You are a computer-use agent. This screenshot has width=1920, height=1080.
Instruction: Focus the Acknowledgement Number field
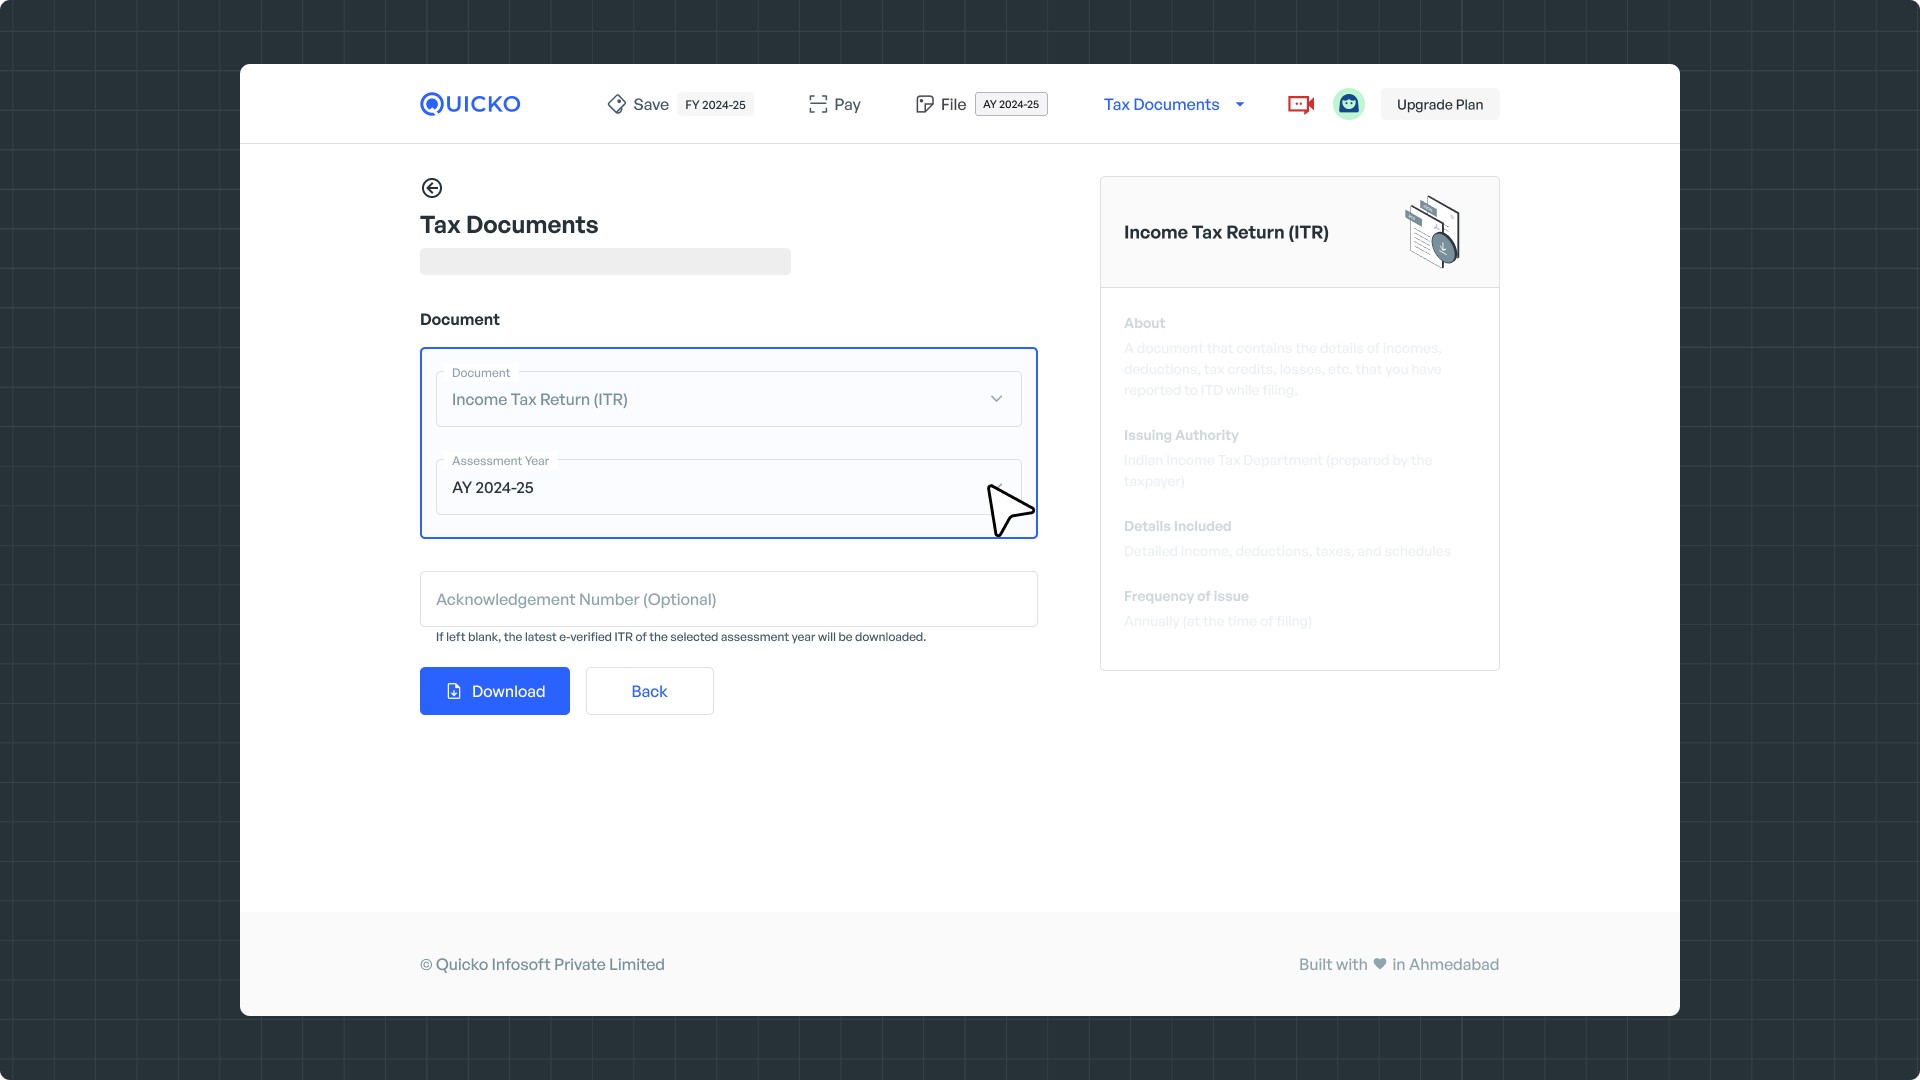728,599
